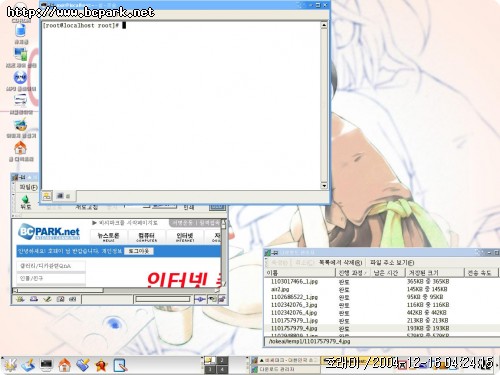
Task: Click the BCPARK.net logo
Action: point(49,231)
